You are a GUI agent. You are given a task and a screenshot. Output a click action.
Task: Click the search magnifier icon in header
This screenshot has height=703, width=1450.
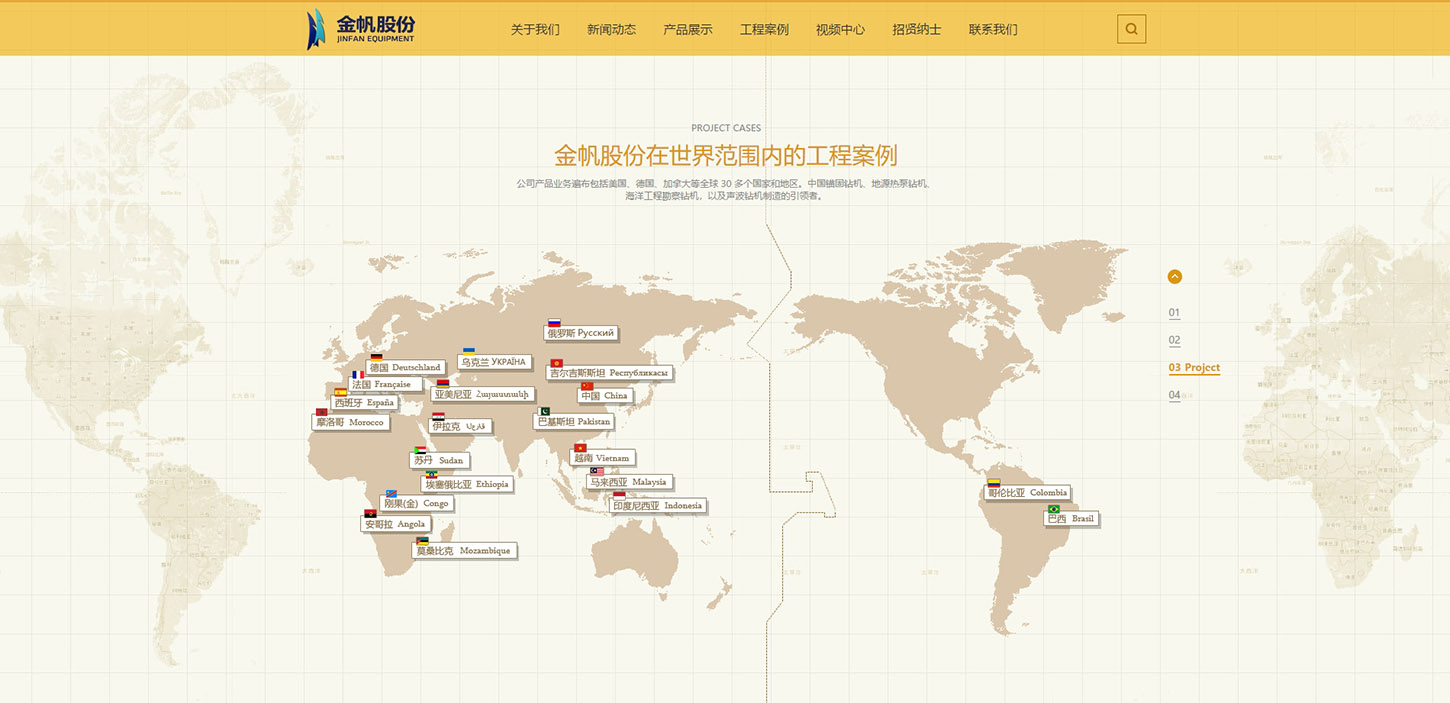click(1131, 29)
